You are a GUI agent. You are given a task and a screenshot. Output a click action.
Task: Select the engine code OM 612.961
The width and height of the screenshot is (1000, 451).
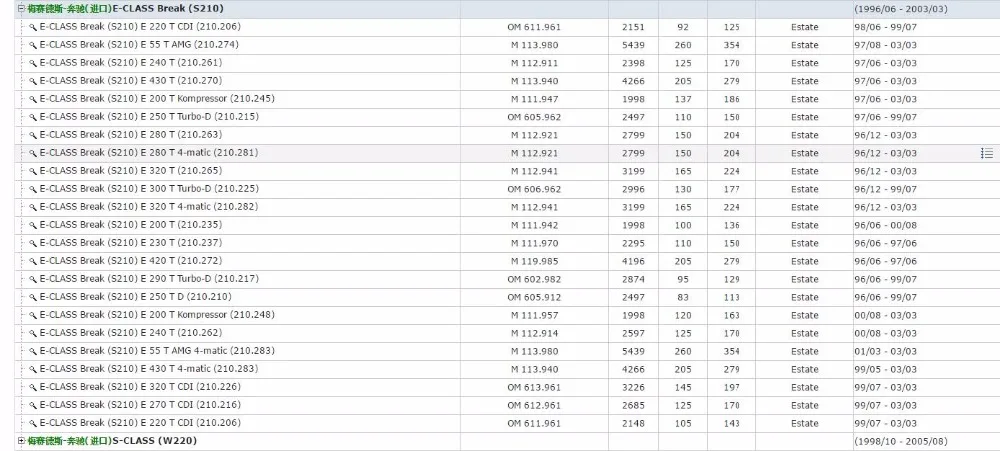pyautogui.click(x=534, y=405)
